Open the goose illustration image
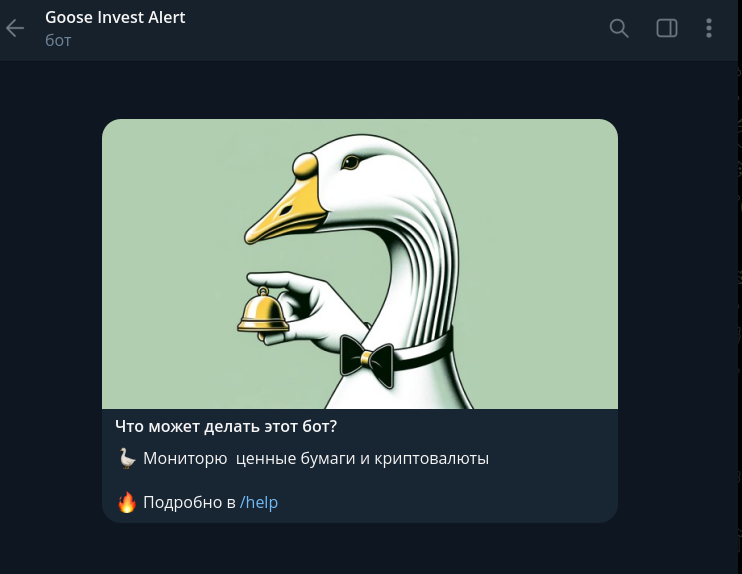Viewport: 742px width, 574px height. coord(359,264)
